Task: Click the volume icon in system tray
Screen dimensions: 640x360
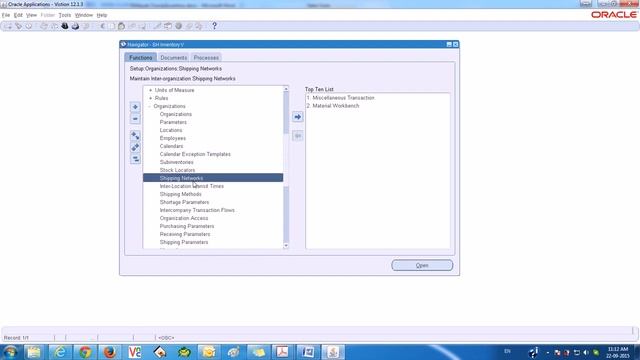Action: [586, 352]
